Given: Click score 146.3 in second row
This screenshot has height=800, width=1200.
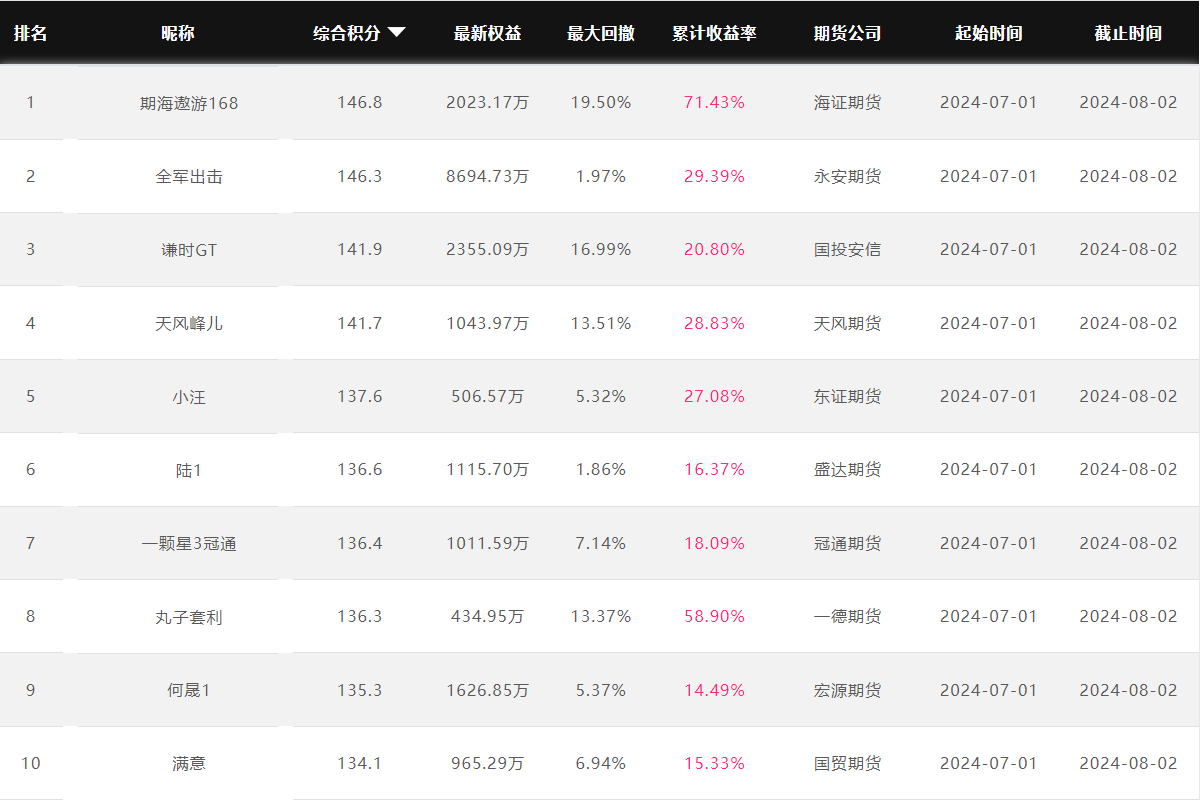Looking at the screenshot, I should pyautogui.click(x=360, y=176).
